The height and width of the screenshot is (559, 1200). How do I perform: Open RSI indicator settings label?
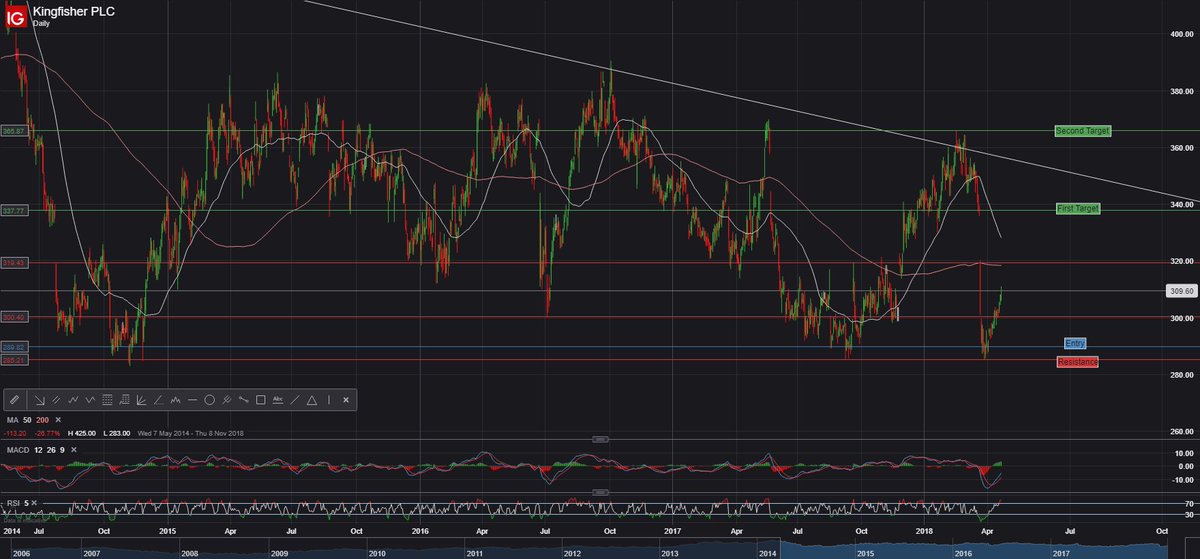click(x=14, y=502)
